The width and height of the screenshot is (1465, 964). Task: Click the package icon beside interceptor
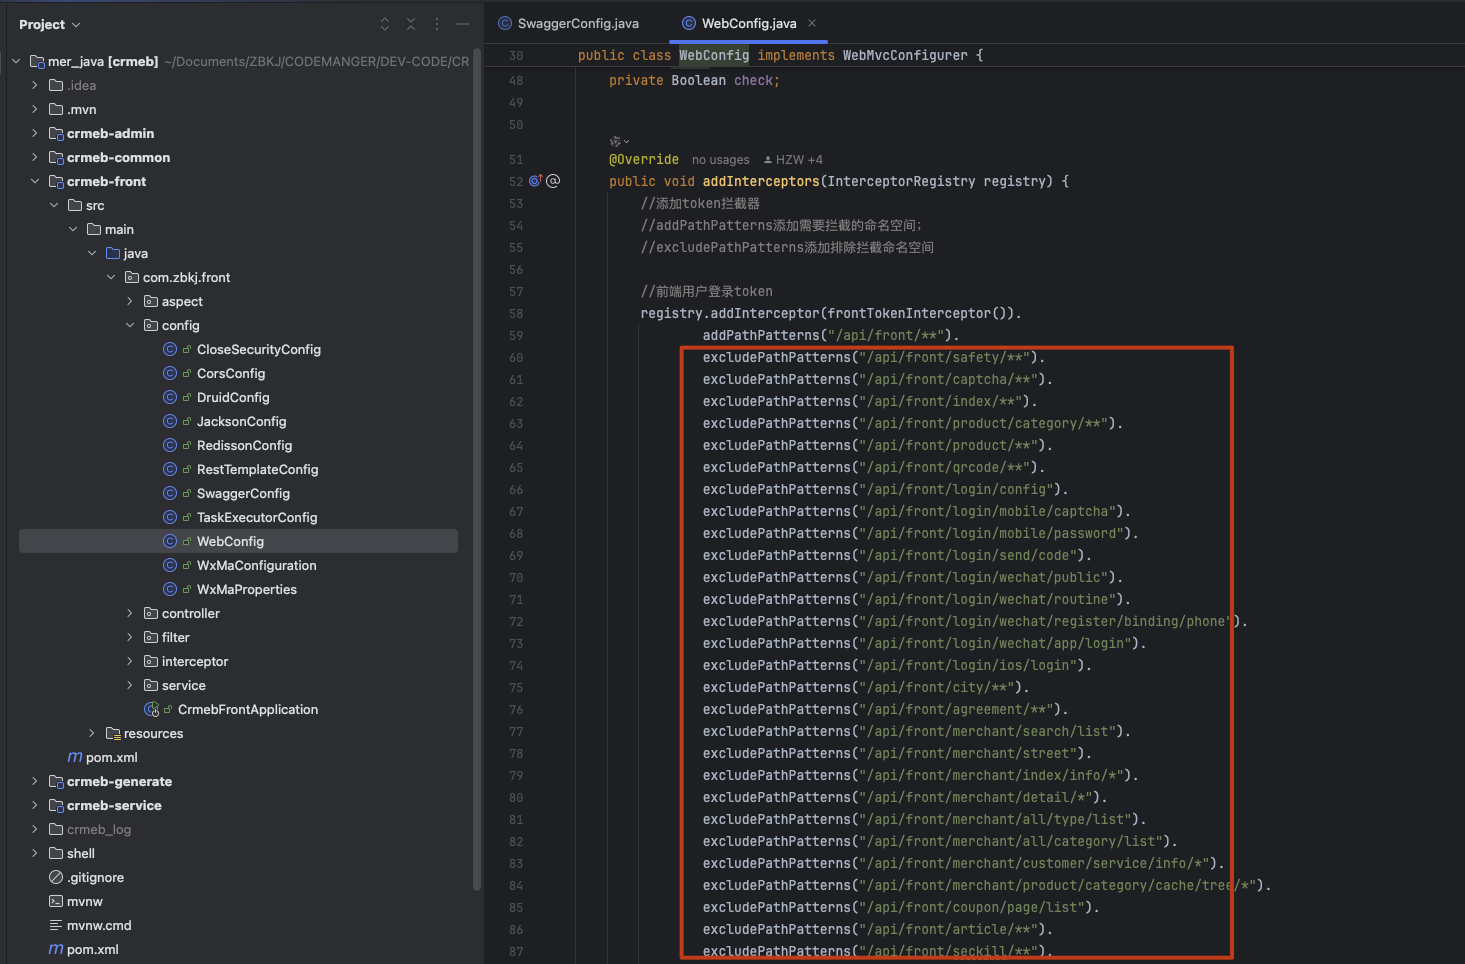pos(151,661)
